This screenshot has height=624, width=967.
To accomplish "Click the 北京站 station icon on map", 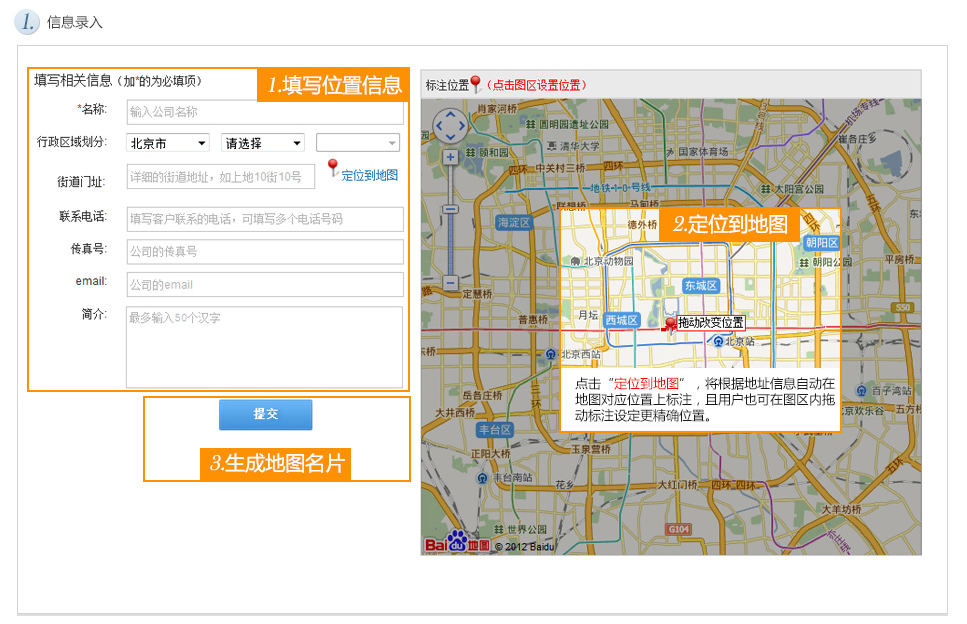I will (718, 341).
